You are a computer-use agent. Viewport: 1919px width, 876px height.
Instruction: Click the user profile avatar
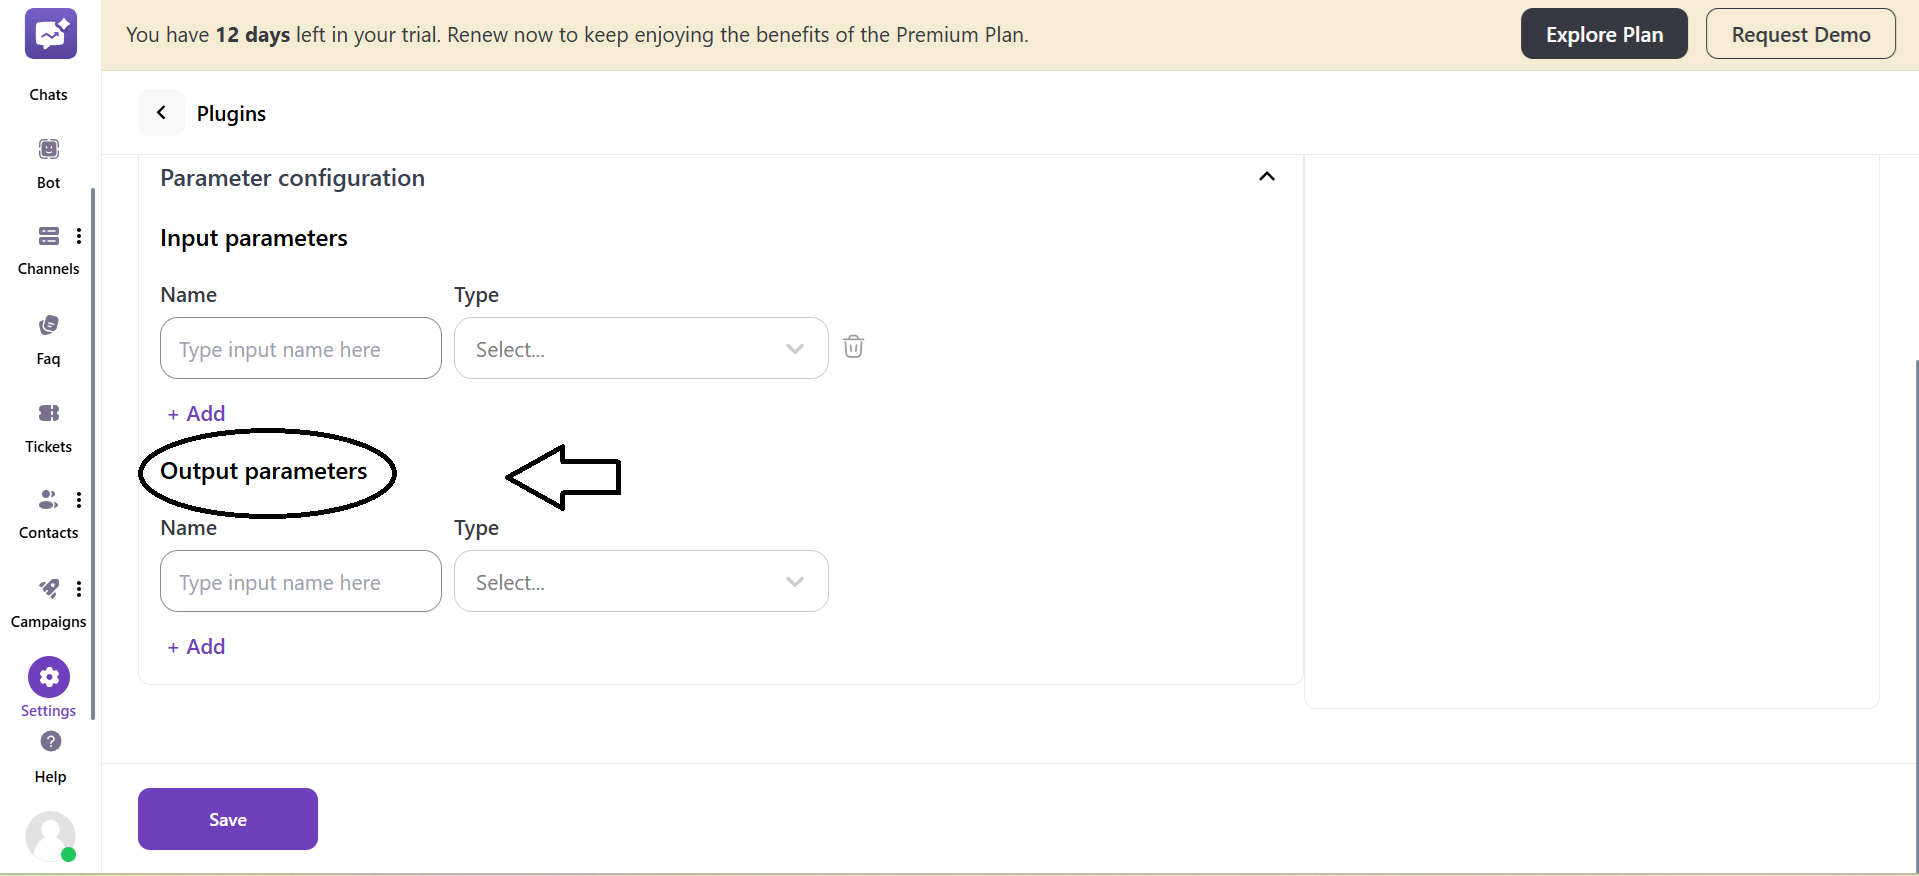[x=50, y=836]
